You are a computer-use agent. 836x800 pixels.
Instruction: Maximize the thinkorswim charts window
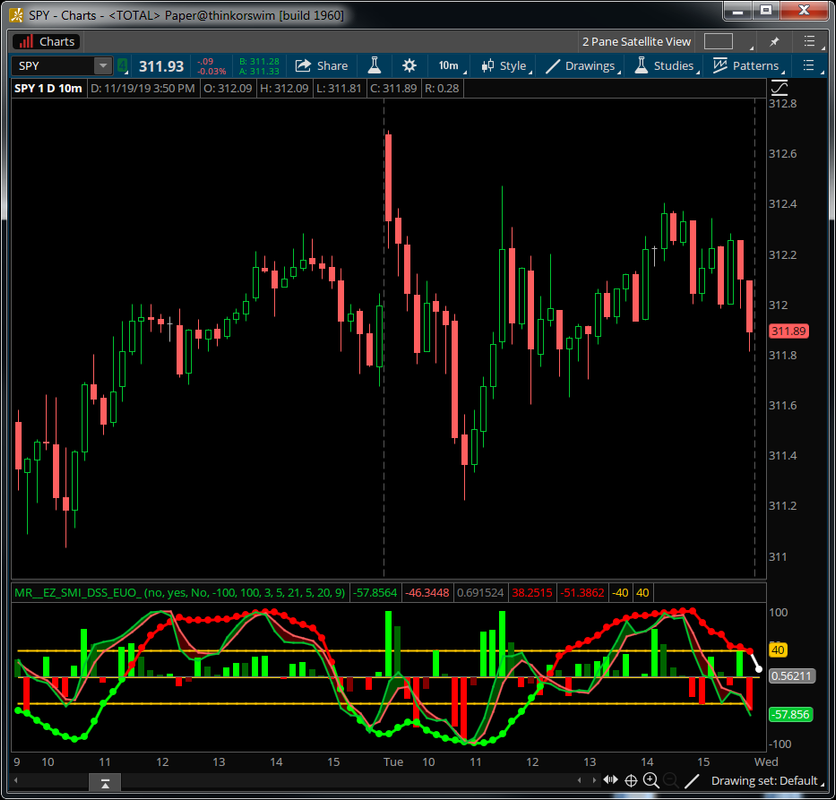766,11
